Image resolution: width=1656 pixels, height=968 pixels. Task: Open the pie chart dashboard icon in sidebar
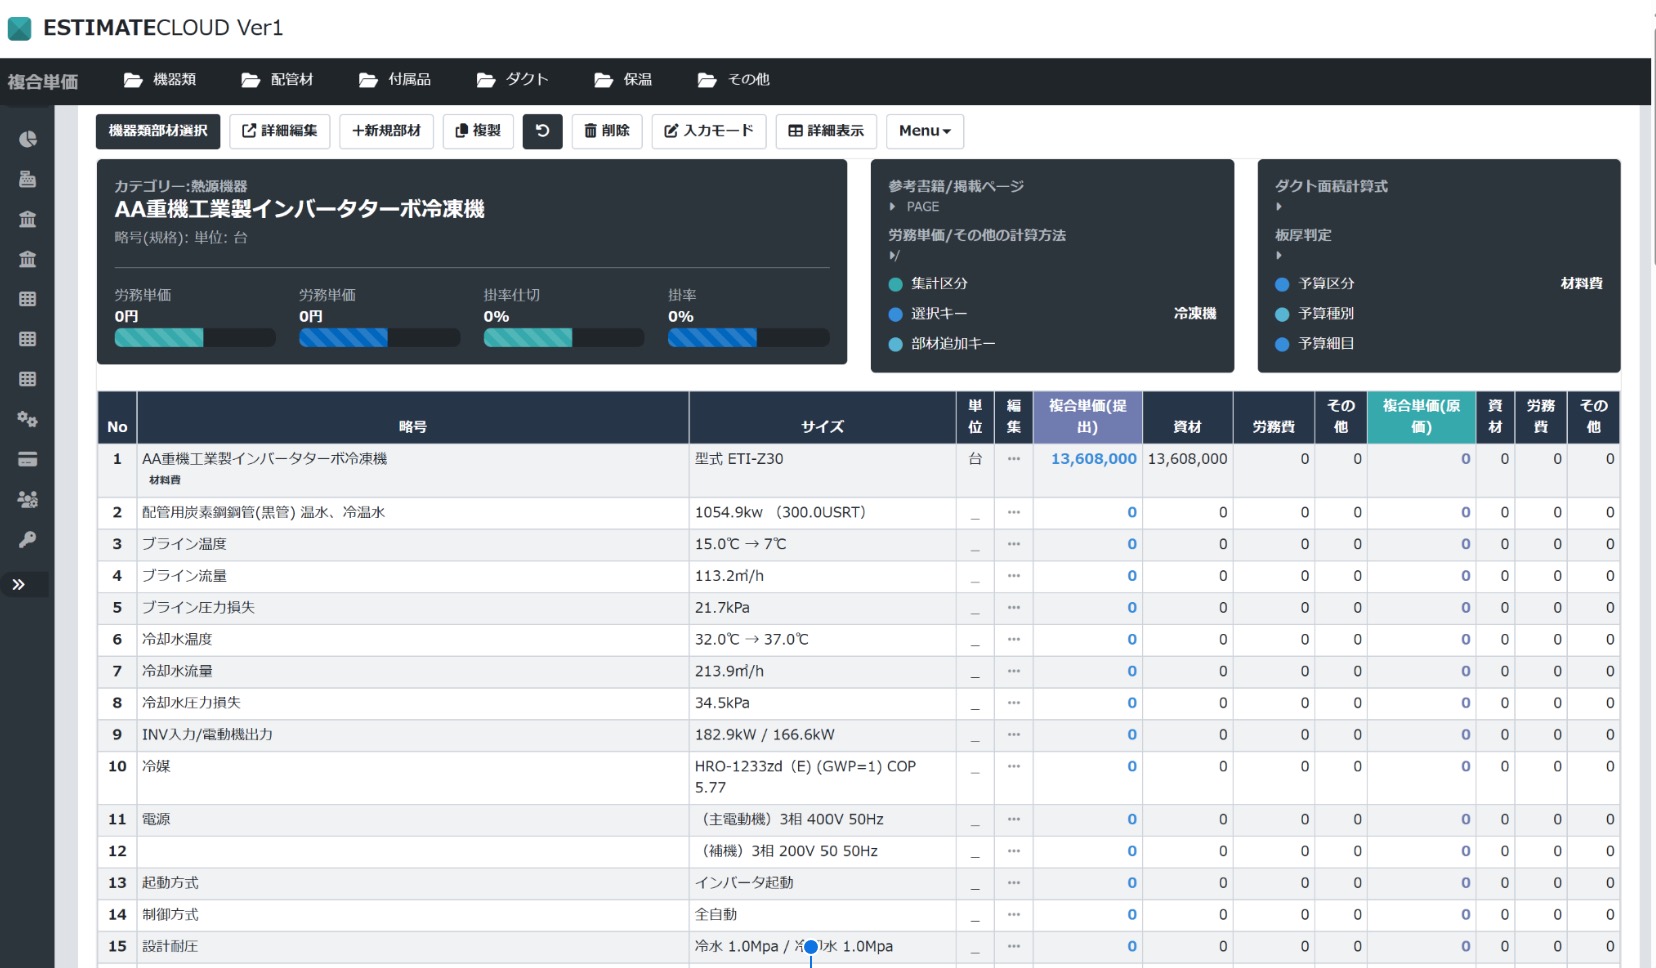28,139
